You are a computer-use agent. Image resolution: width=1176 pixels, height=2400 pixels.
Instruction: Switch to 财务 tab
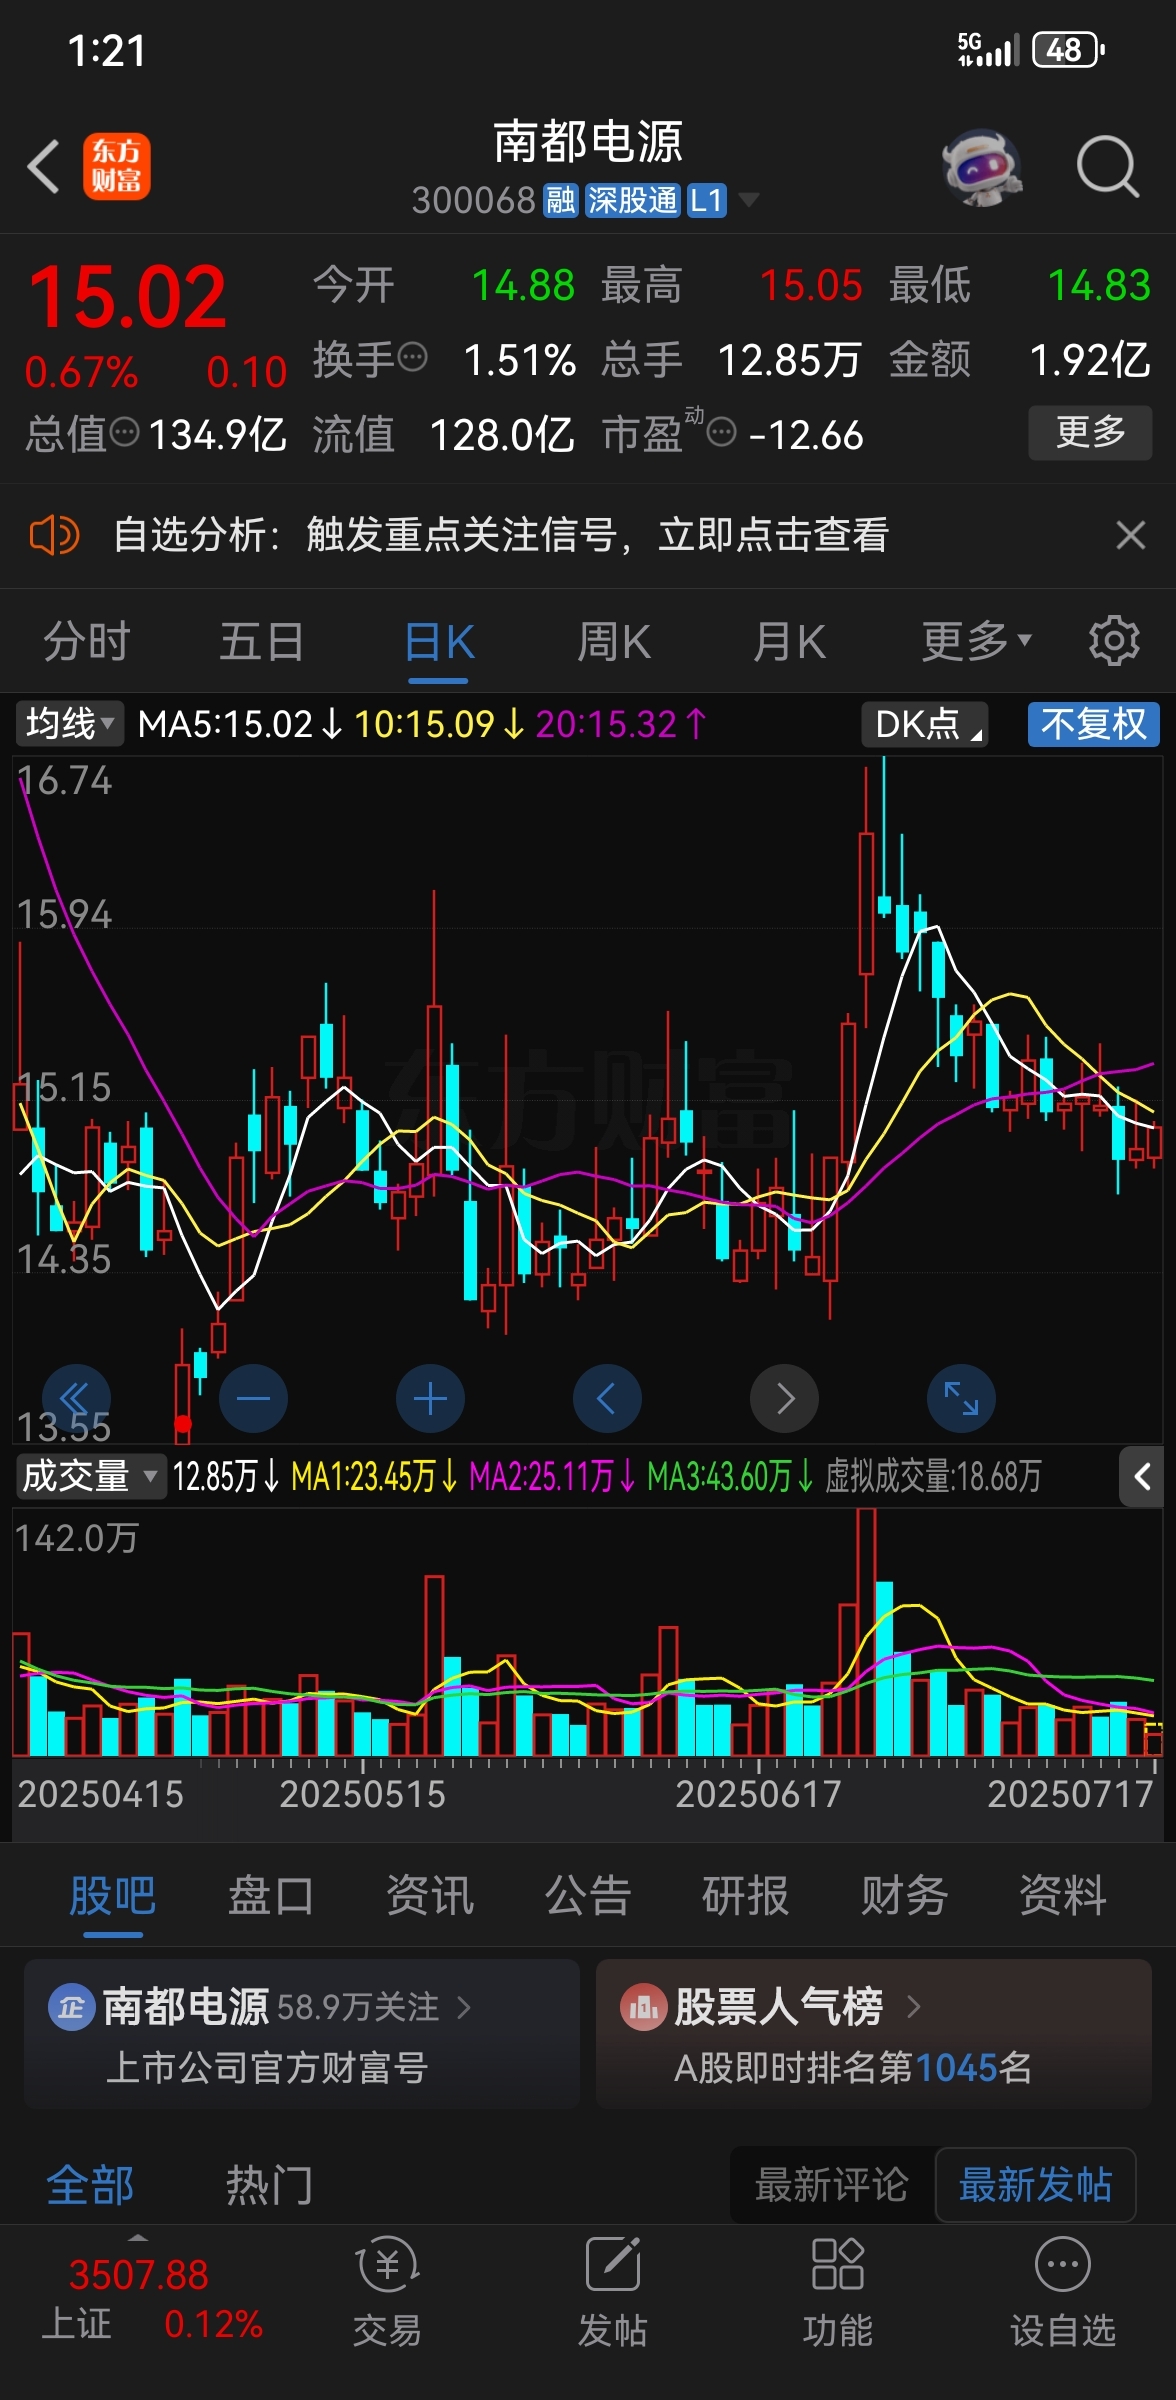[x=904, y=1895]
